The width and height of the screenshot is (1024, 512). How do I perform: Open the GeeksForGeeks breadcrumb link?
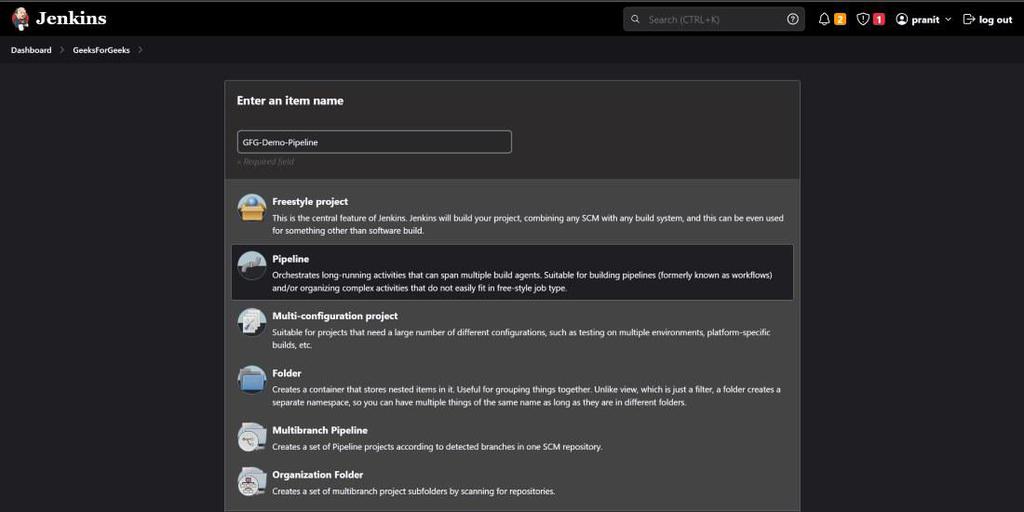coord(101,50)
